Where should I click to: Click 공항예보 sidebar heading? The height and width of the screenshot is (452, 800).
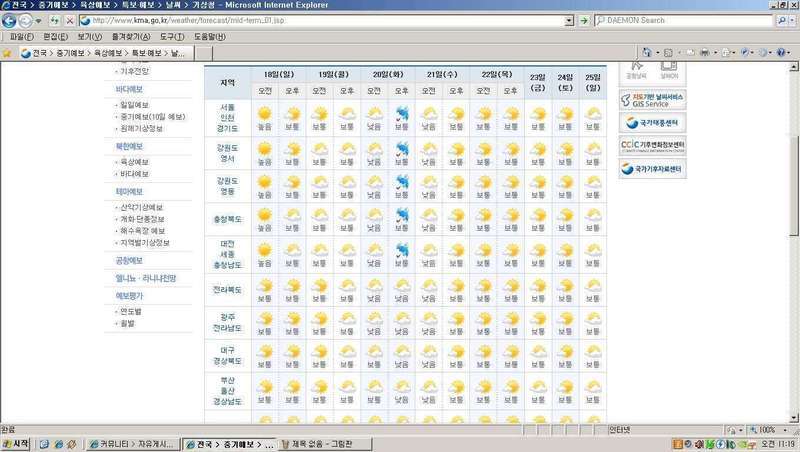point(129,260)
